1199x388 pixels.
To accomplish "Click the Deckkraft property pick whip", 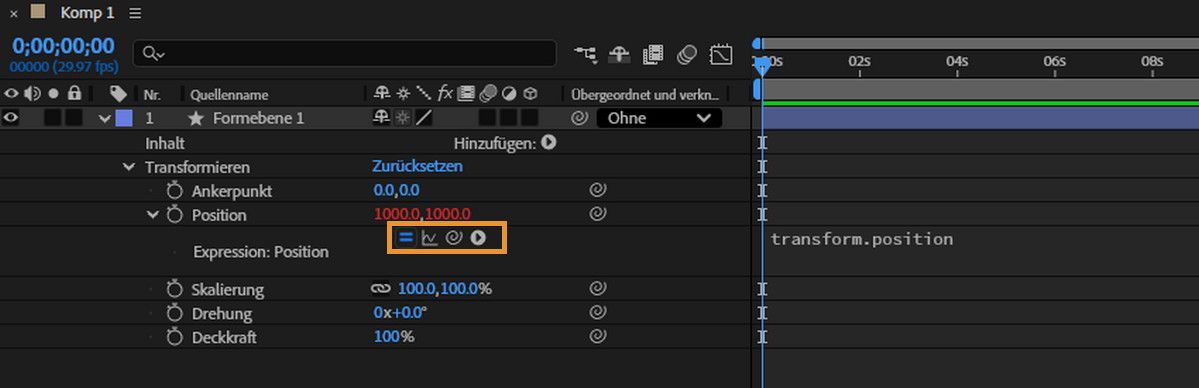I will 599,336.
